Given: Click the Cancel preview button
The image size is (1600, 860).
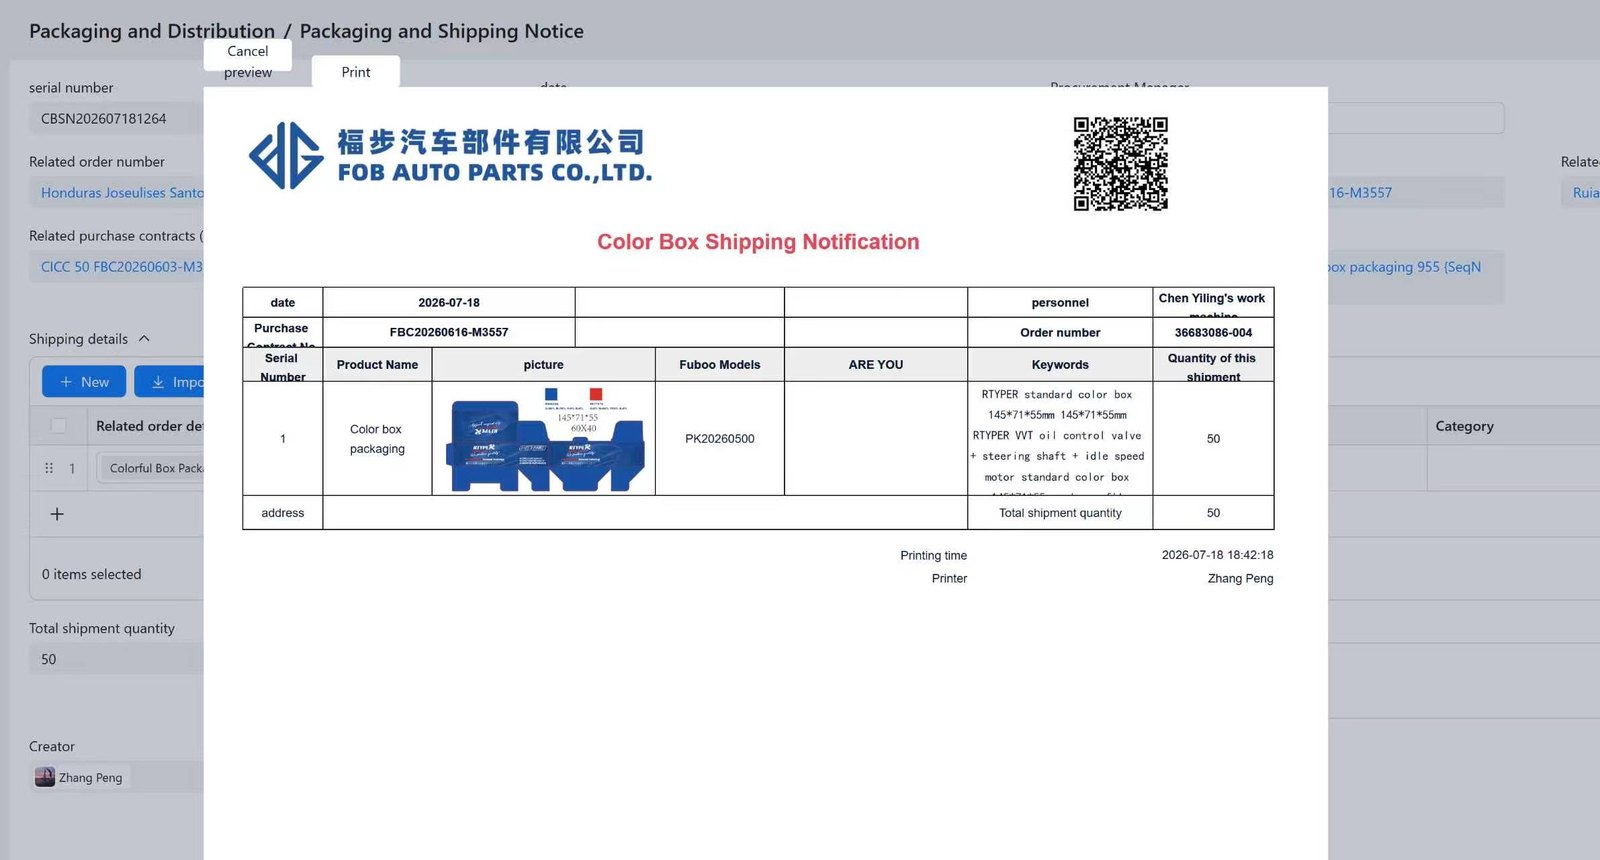Looking at the screenshot, I should 248,54.
